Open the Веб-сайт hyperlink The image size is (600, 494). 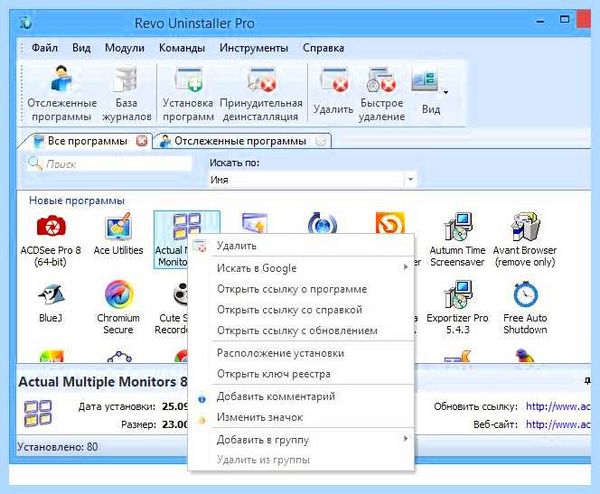(558, 424)
